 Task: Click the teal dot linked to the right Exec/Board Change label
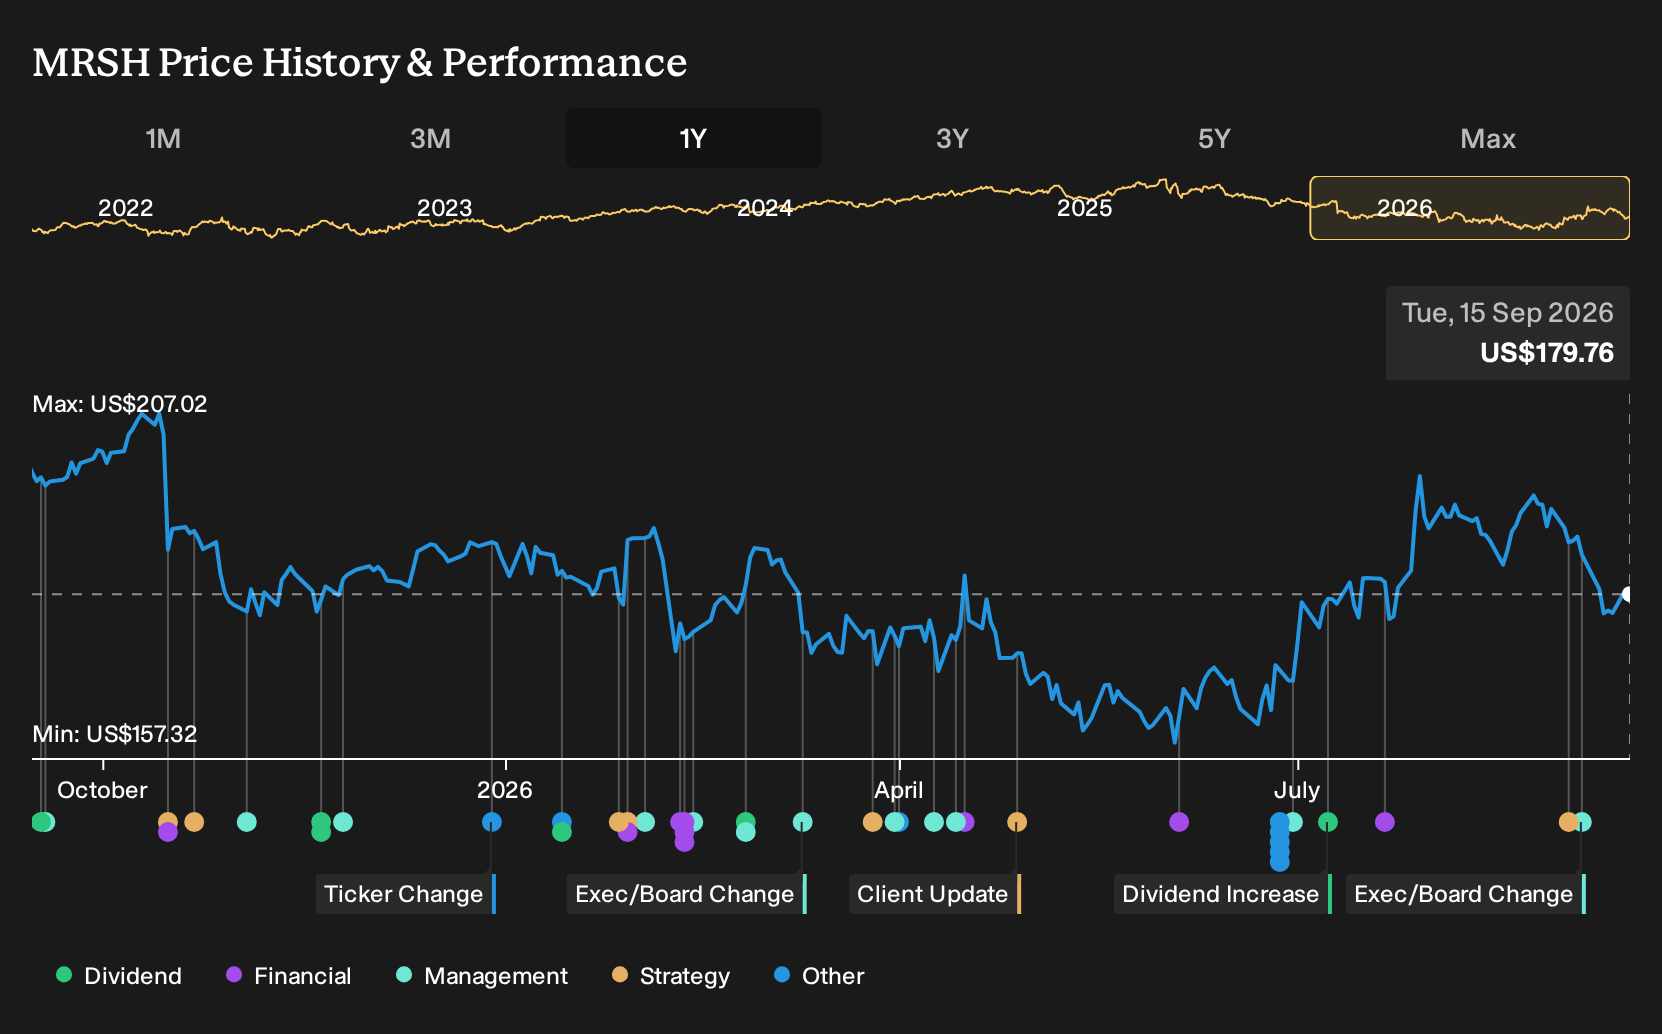(1582, 822)
